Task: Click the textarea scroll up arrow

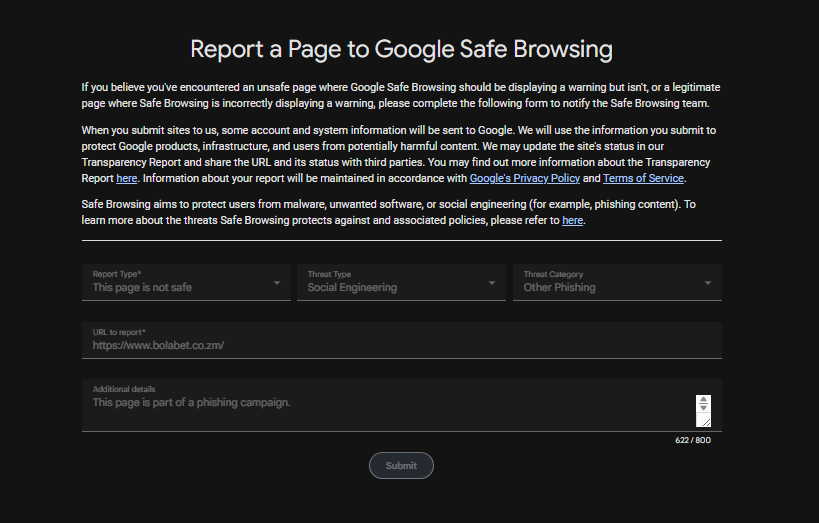Action: tap(703, 400)
